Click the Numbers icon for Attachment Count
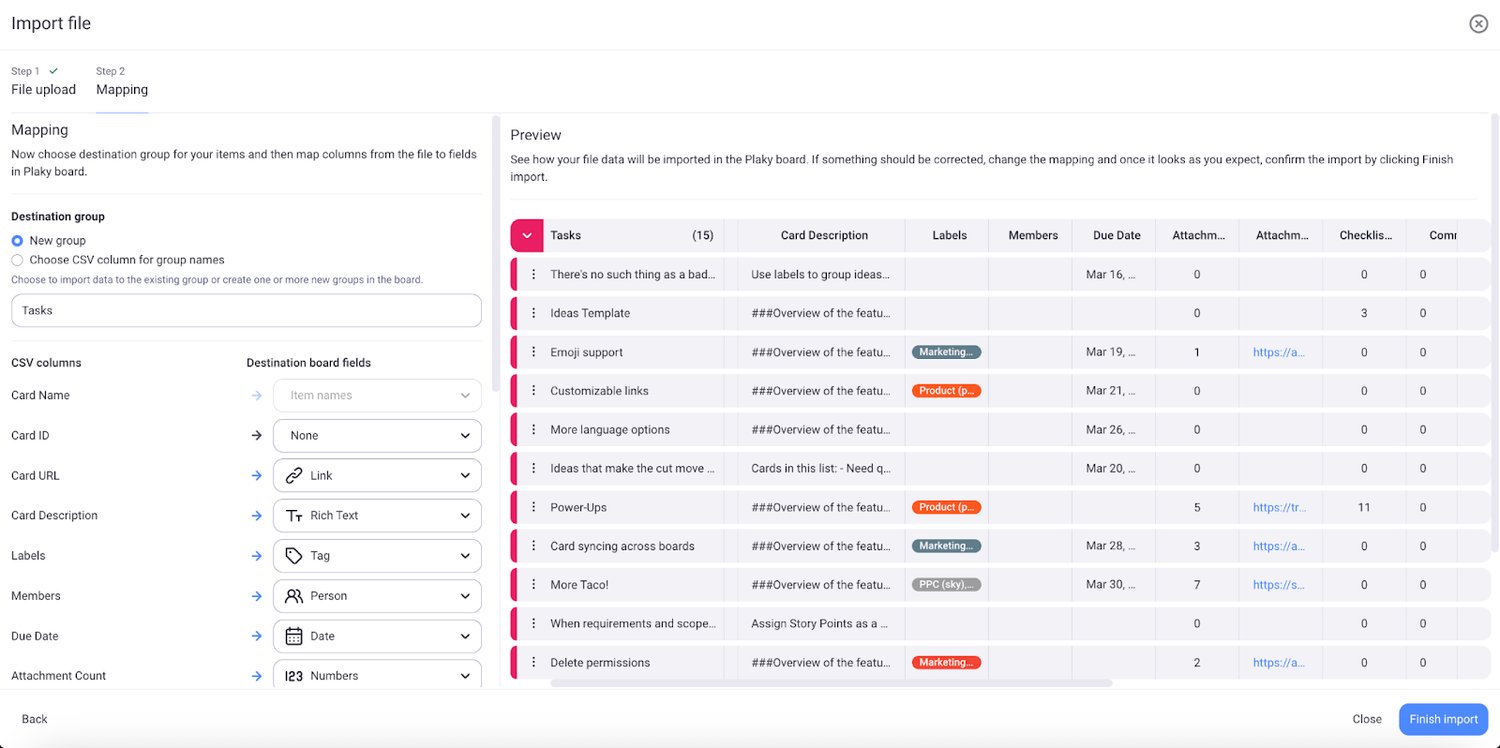 click(x=294, y=676)
